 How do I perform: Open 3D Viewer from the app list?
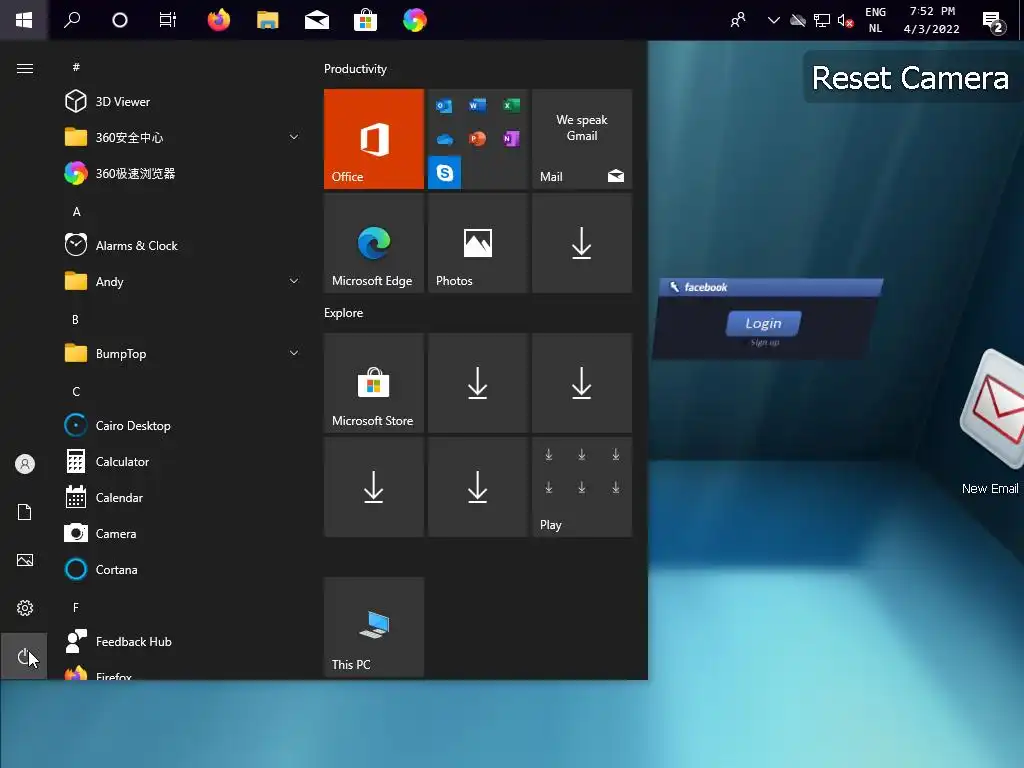coord(182,101)
